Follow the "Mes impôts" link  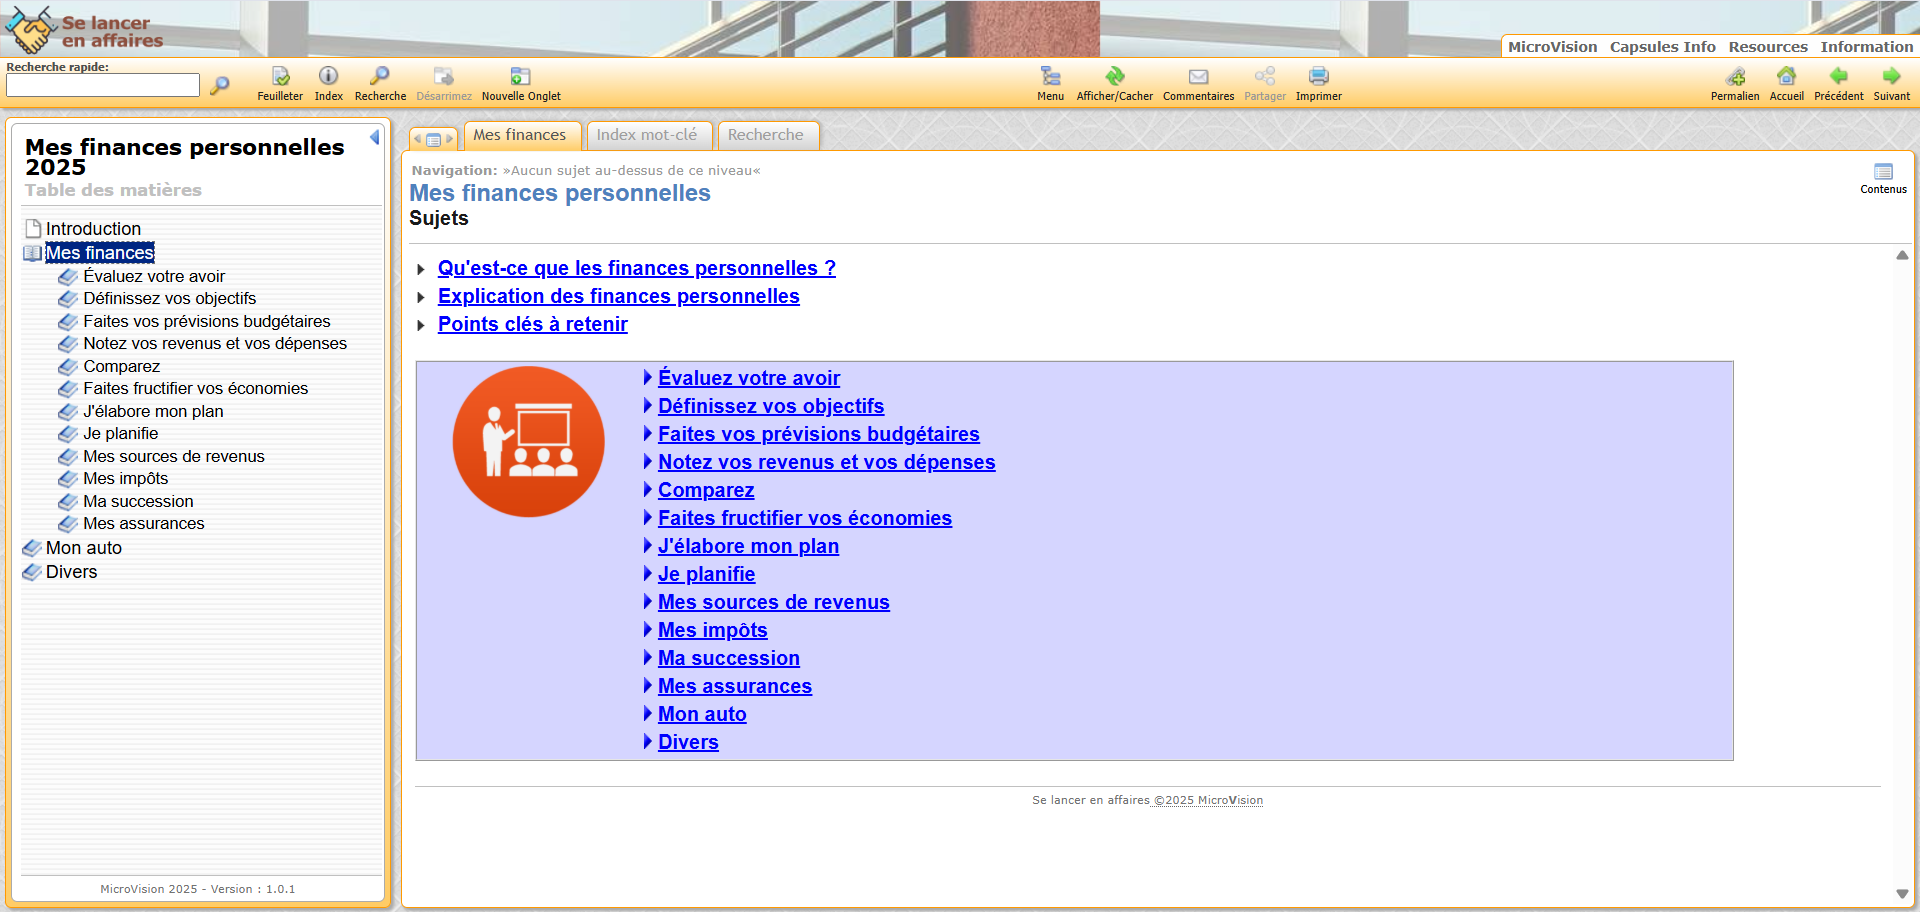click(x=712, y=630)
